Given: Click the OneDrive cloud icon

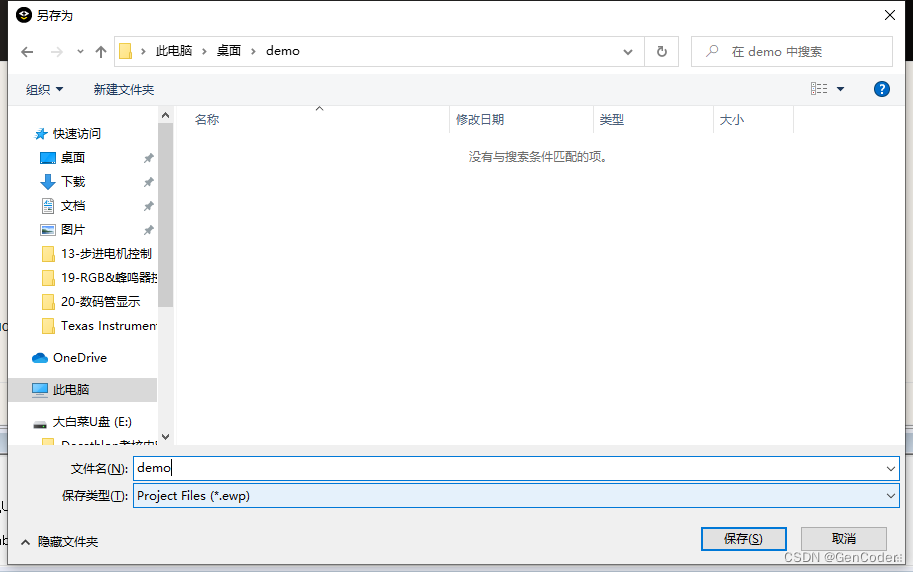Looking at the screenshot, I should pos(40,358).
